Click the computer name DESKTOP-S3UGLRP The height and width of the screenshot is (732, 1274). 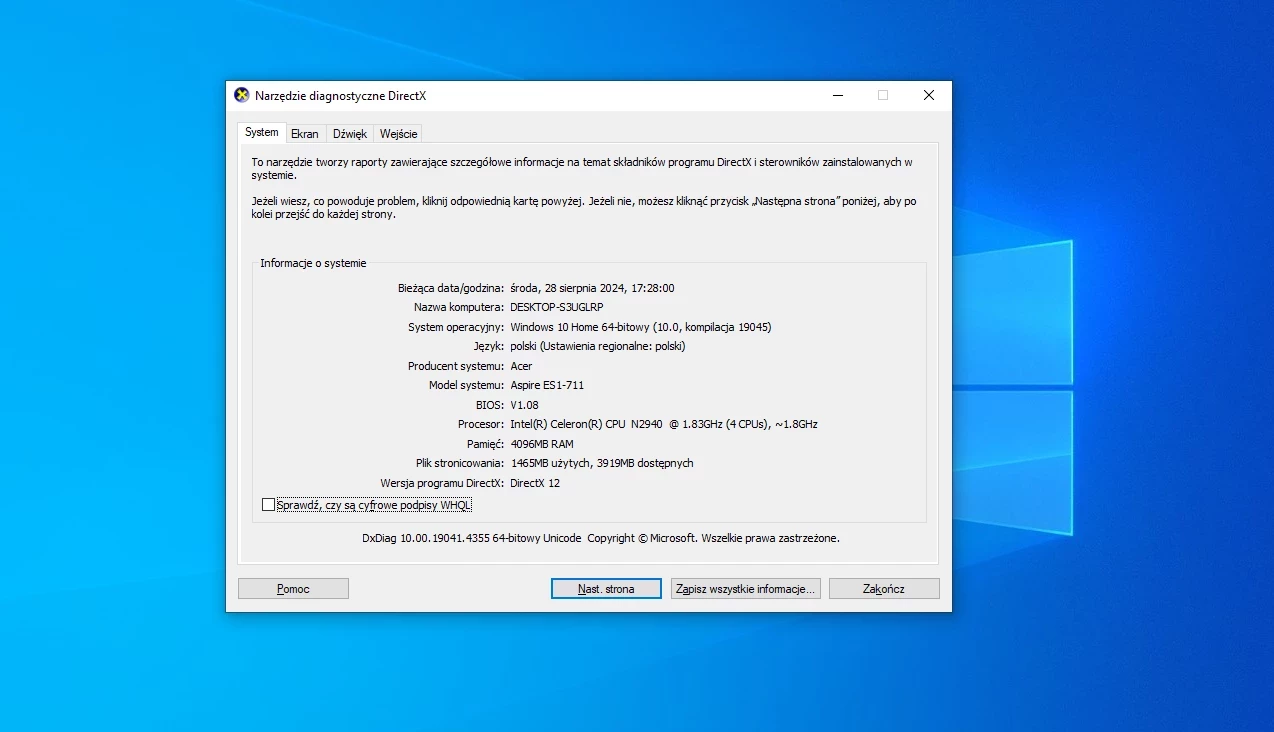point(557,307)
